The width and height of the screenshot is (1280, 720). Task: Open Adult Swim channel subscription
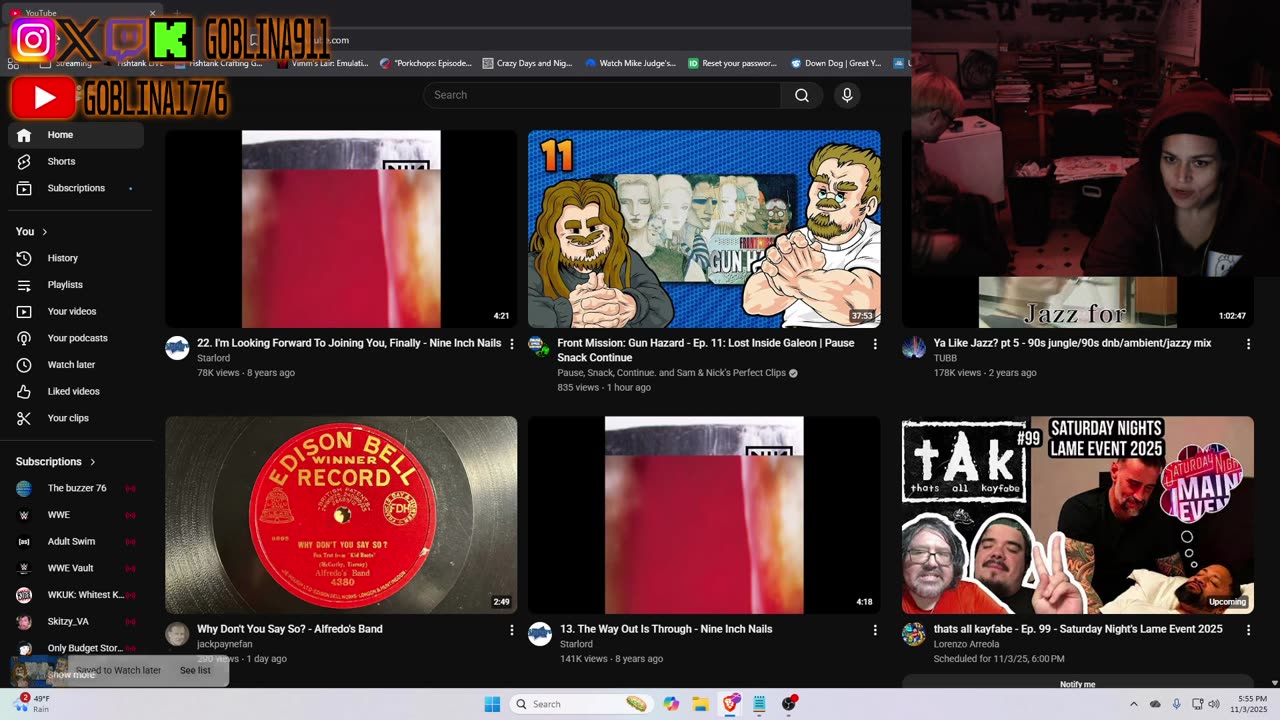click(x=76, y=541)
